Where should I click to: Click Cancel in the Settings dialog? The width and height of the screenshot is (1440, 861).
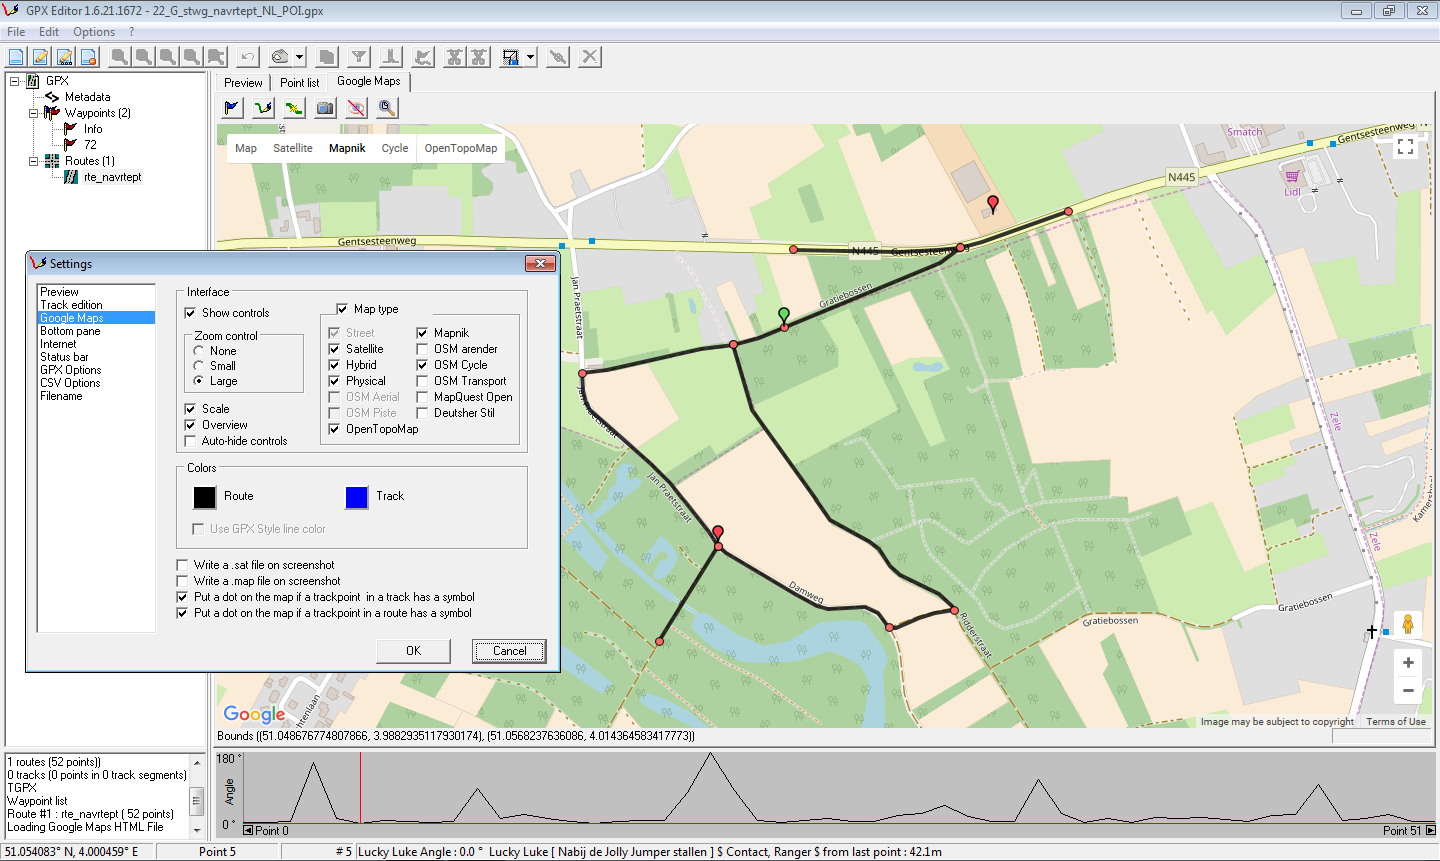(x=509, y=651)
